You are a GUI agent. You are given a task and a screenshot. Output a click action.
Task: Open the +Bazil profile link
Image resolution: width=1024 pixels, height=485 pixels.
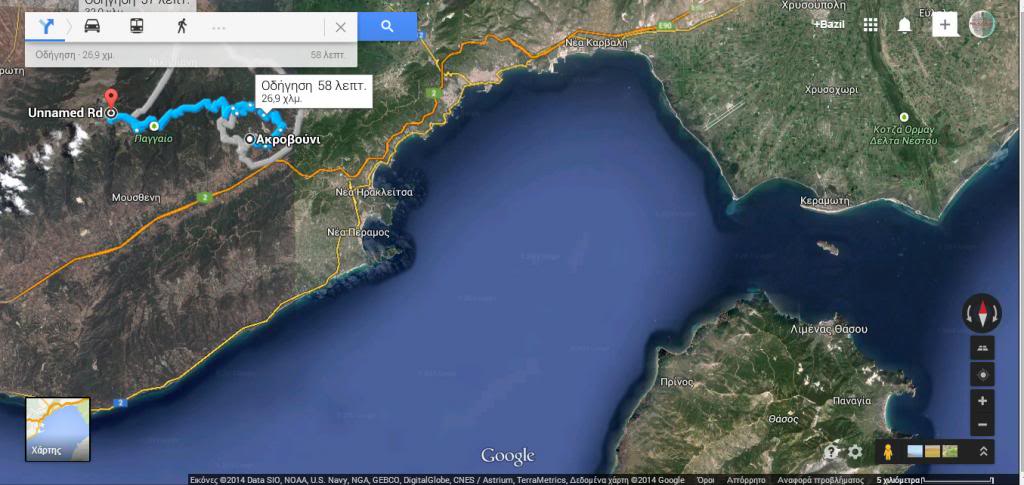(x=829, y=24)
